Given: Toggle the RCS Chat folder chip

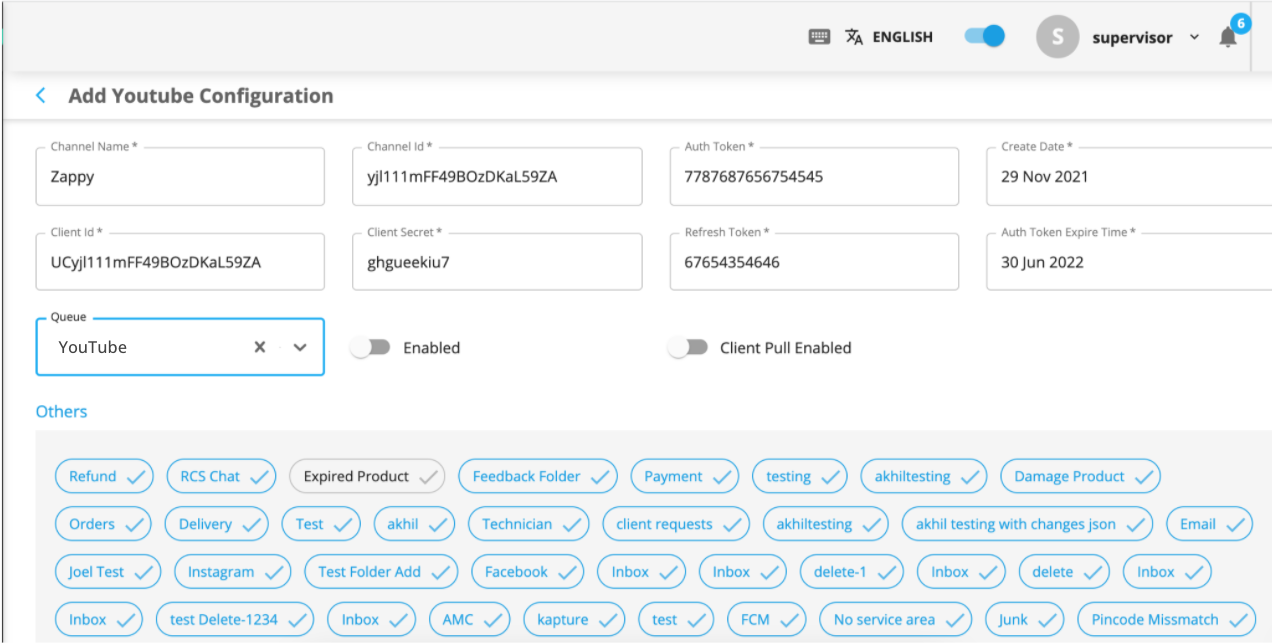Looking at the screenshot, I should click(221, 476).
